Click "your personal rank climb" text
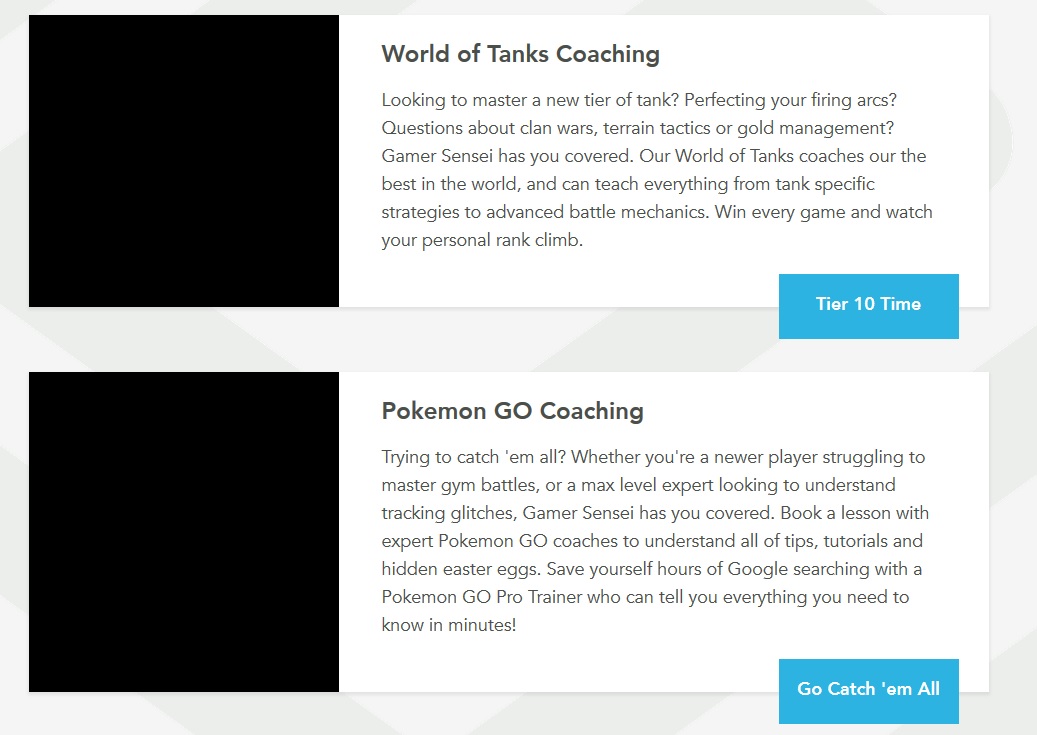1037x735 pixels. [480, 241]
